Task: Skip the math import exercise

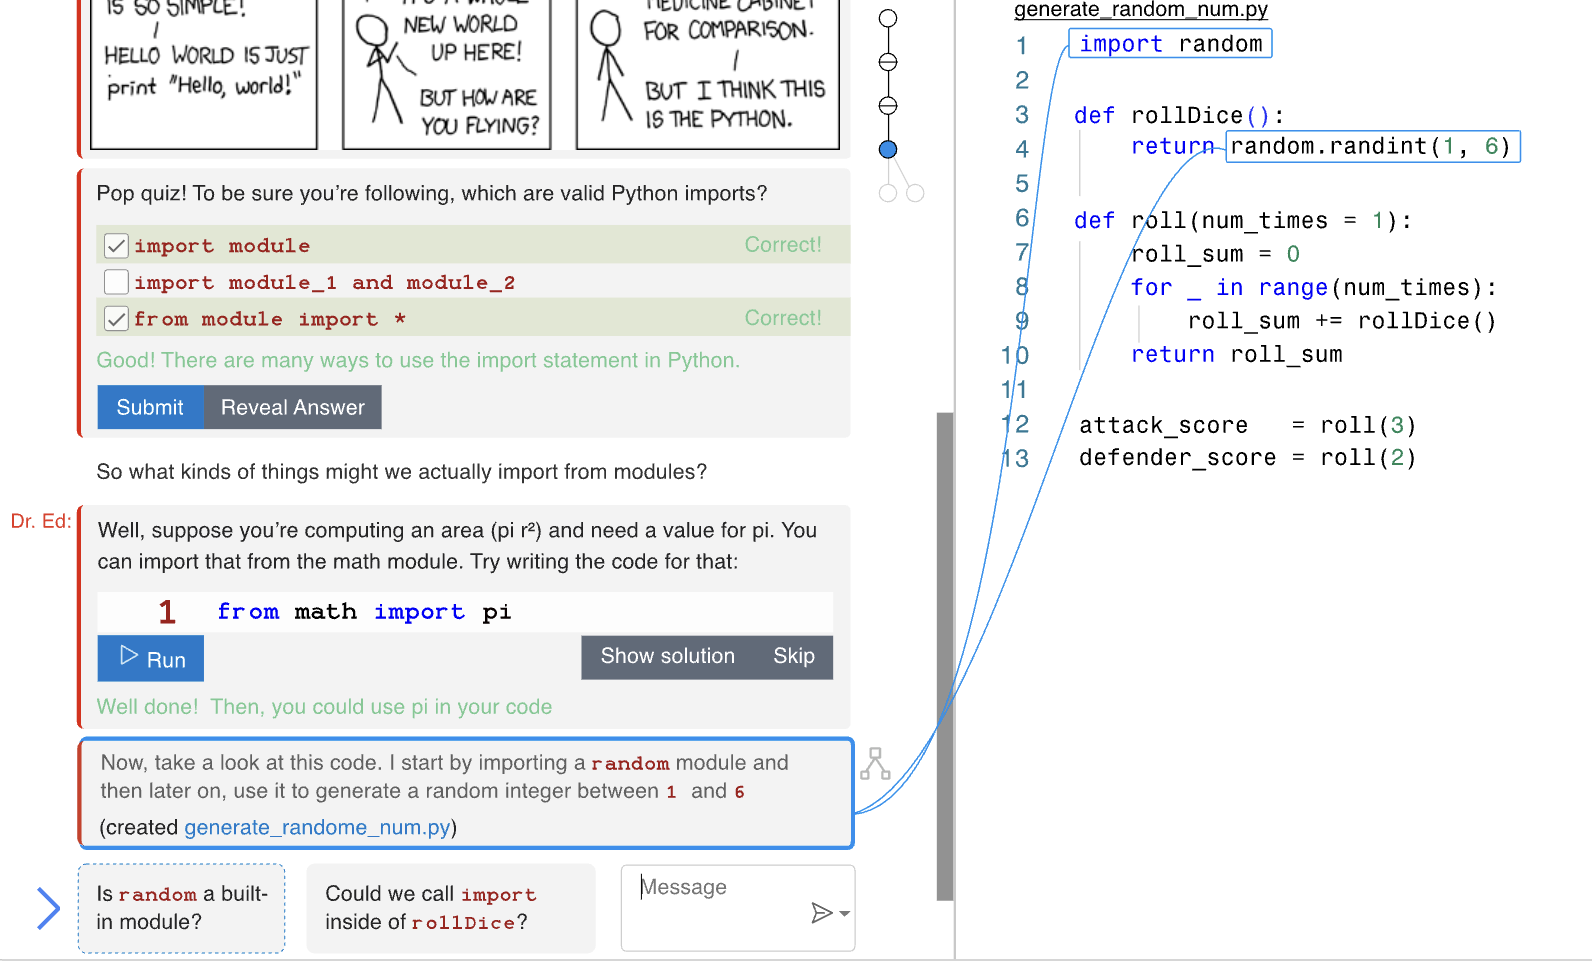Action: [794, 656]
